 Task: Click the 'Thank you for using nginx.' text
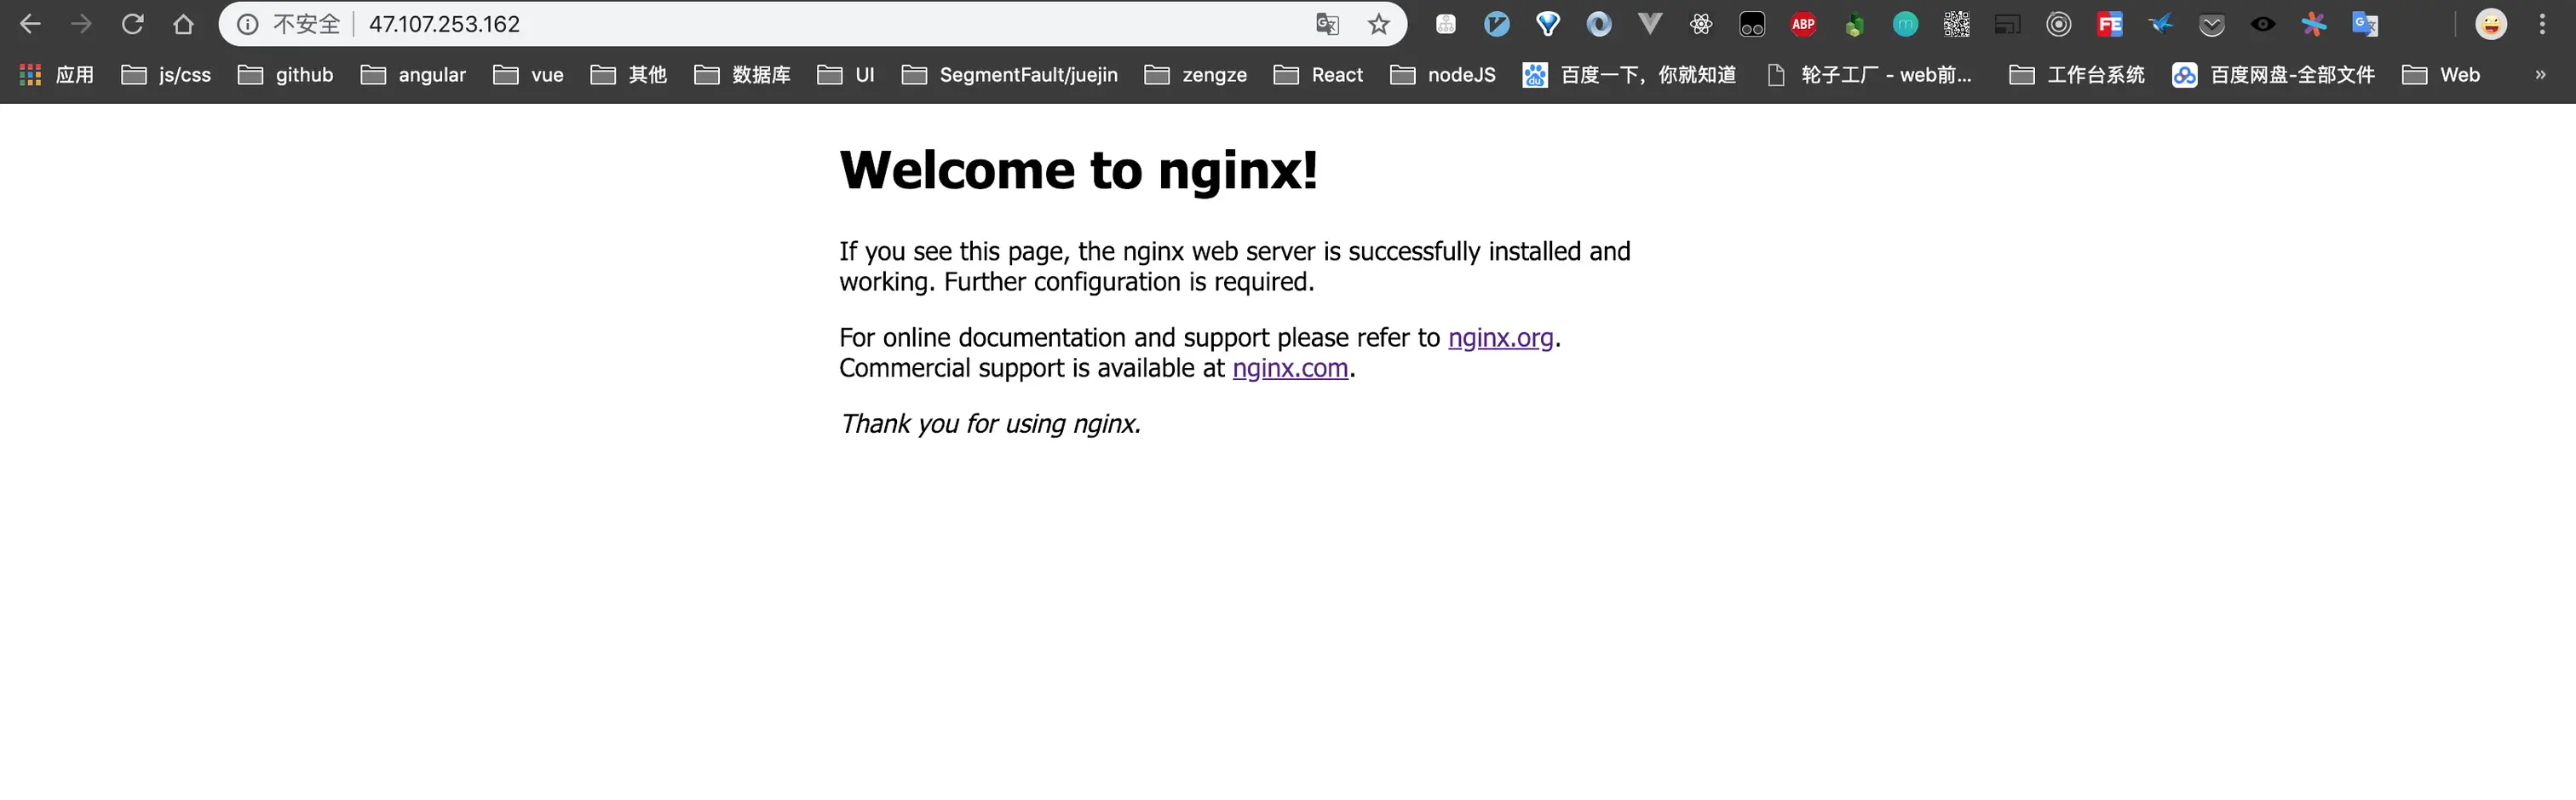click(990, 424)
